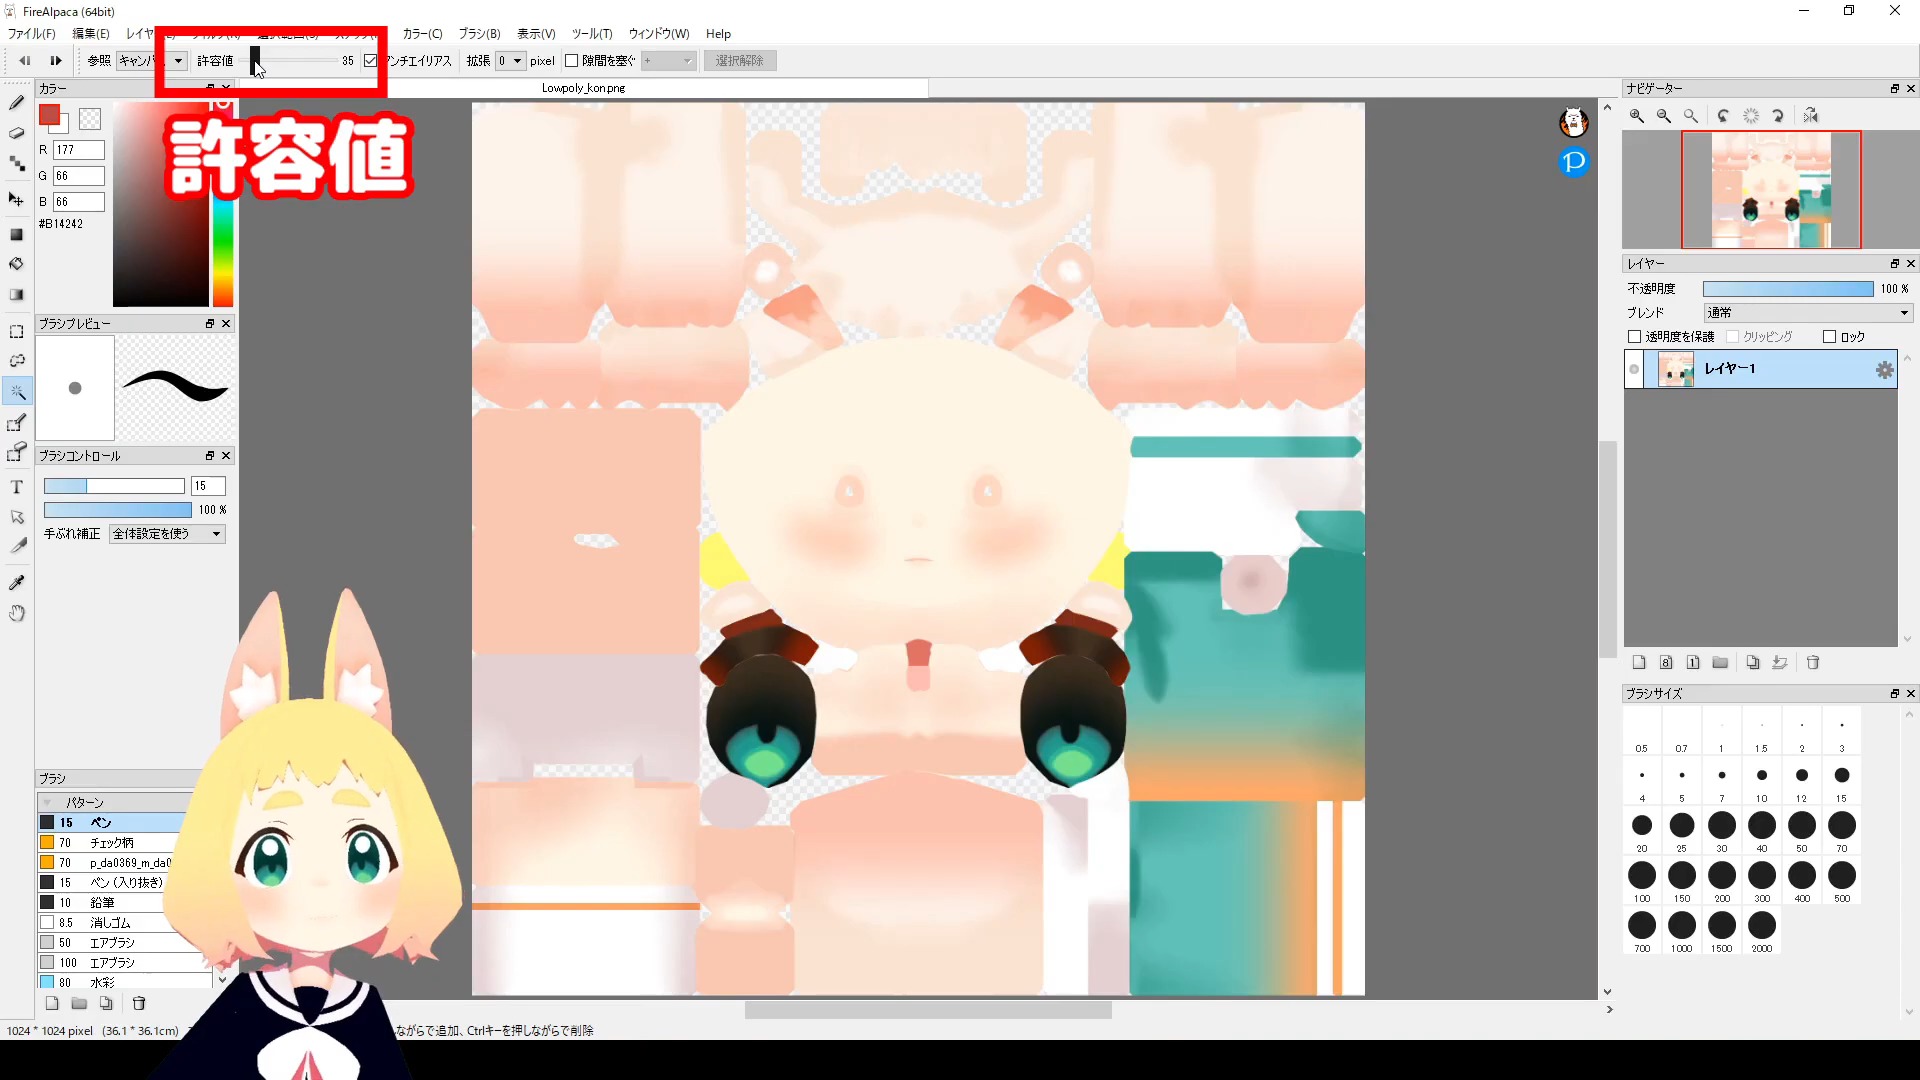Select the Magic Wand tool

point(17,392)
